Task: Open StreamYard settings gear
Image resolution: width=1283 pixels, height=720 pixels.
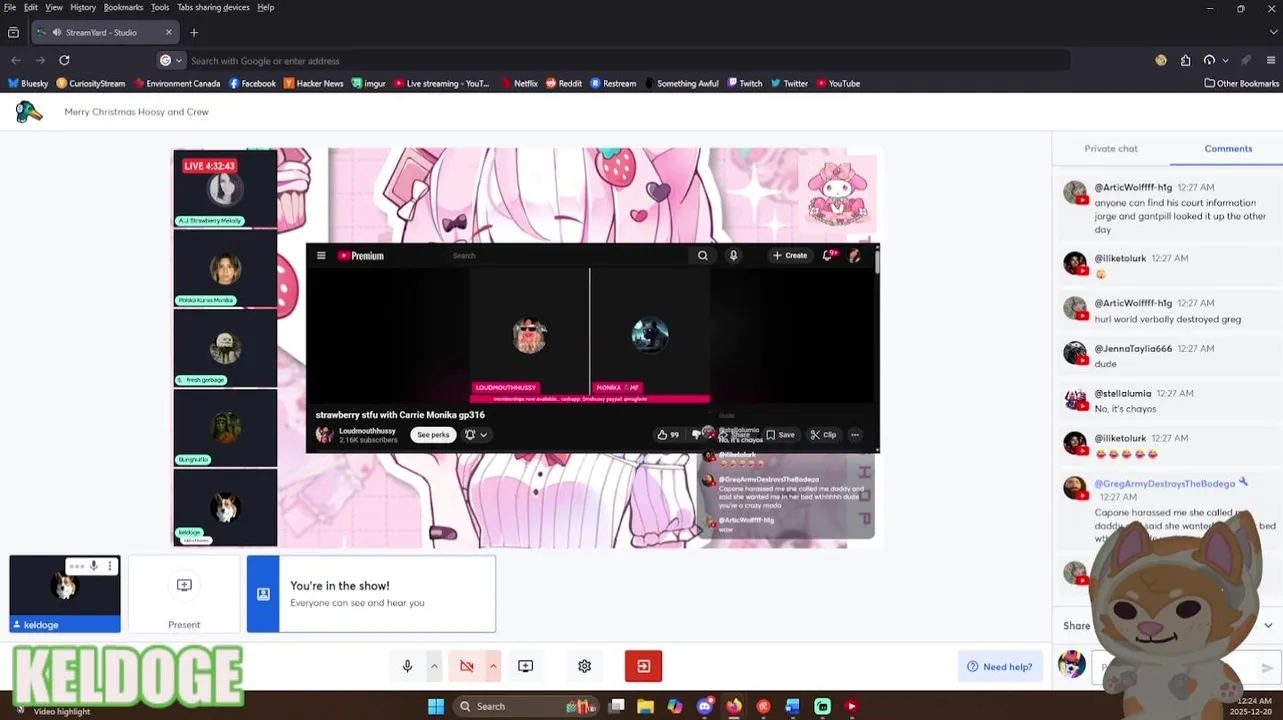Action: (584, 666)
